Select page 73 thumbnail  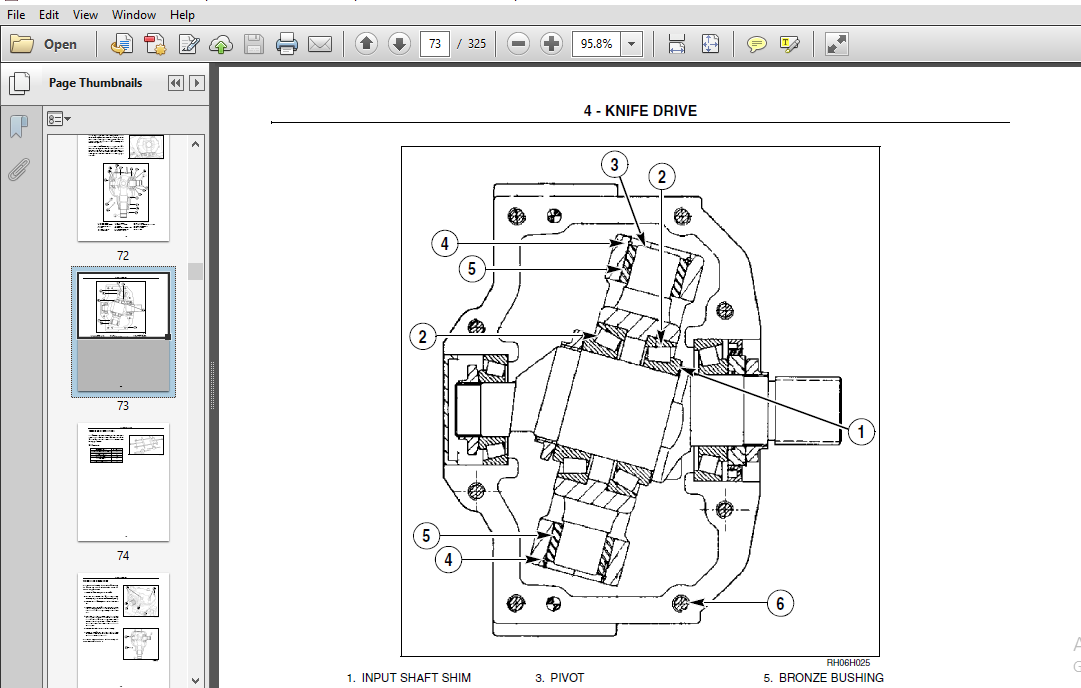[123, 332]
